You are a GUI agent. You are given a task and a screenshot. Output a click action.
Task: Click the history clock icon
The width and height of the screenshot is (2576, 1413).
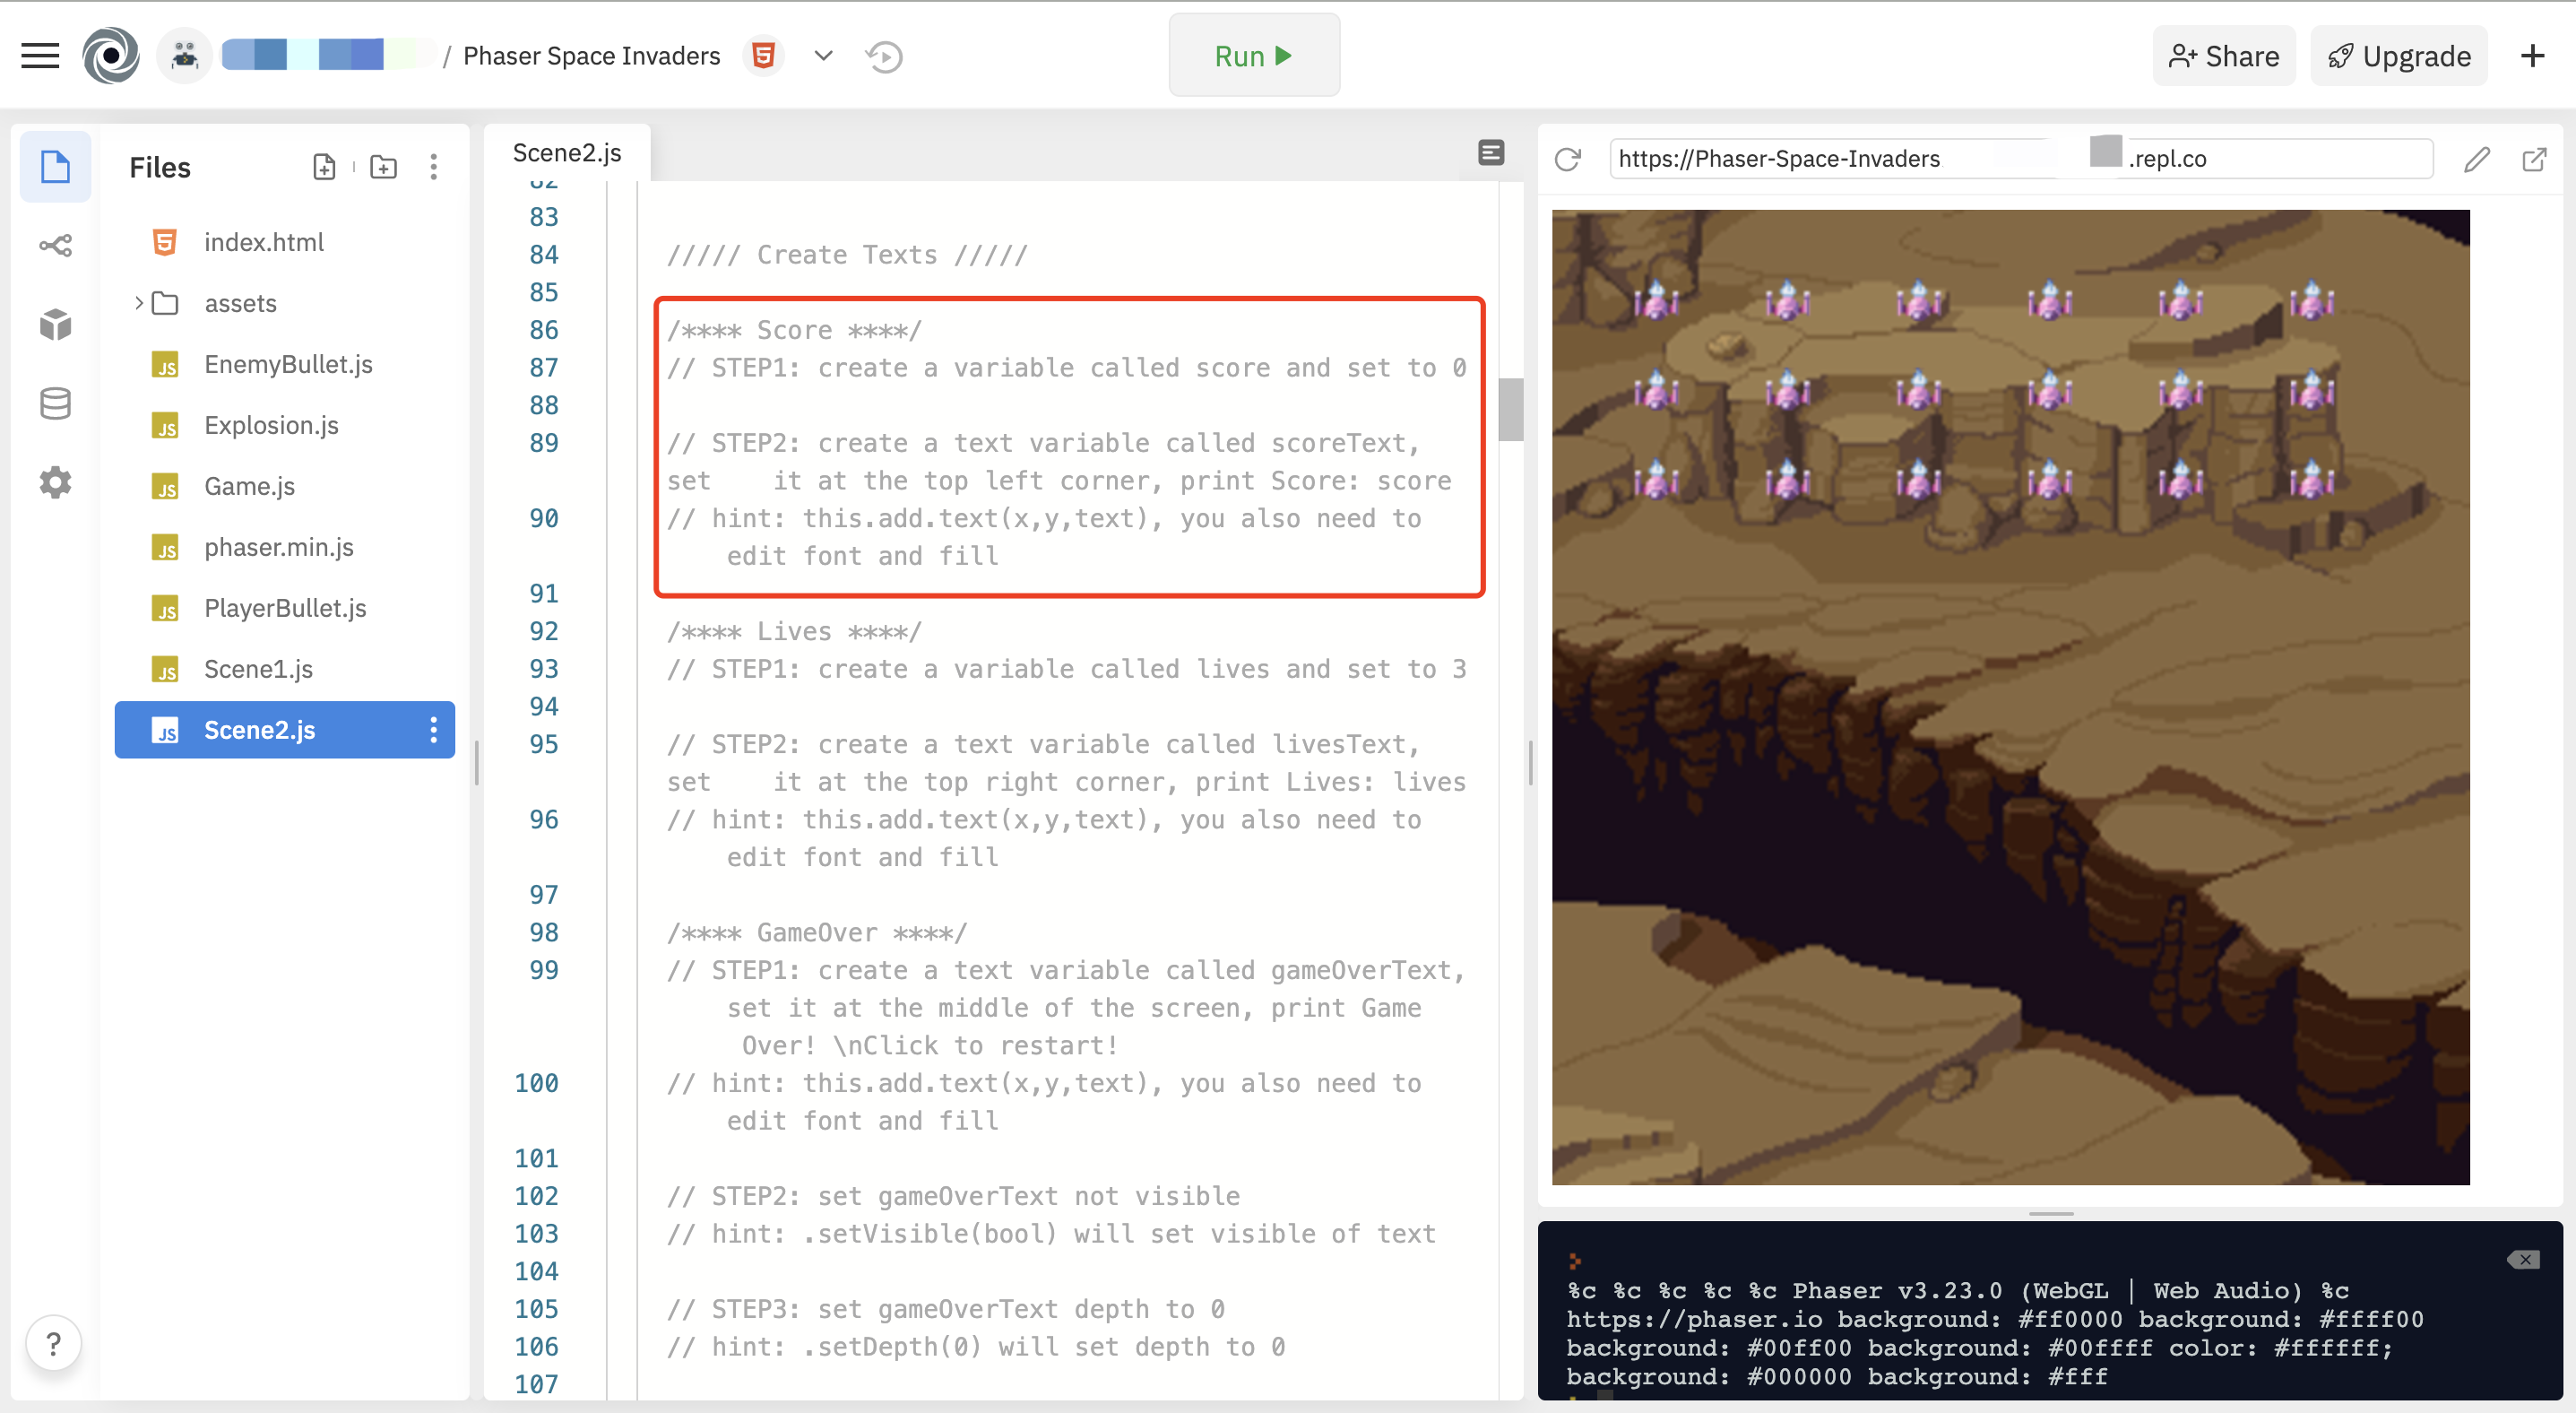pos(884,57)
